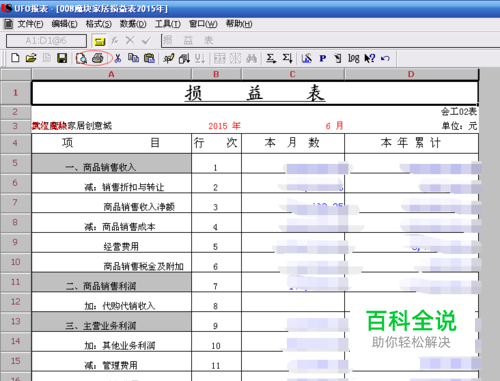
Task: Open the 编辑(E) menu
Action: tap(64, 24)
